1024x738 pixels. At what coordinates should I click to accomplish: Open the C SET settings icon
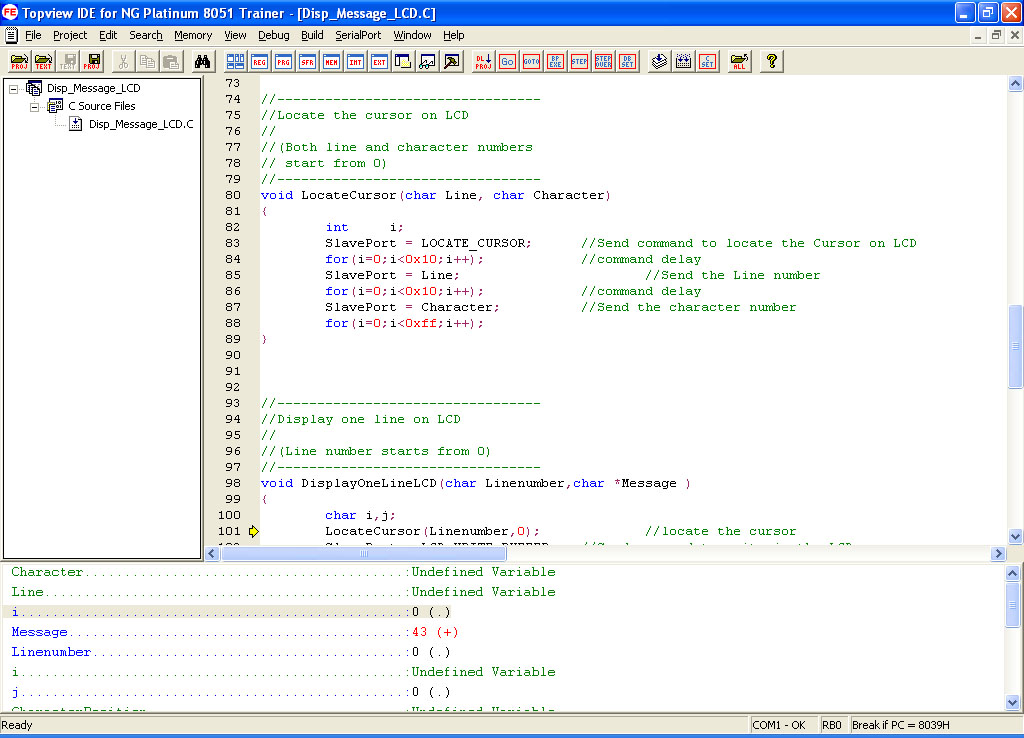coord(707,61)
